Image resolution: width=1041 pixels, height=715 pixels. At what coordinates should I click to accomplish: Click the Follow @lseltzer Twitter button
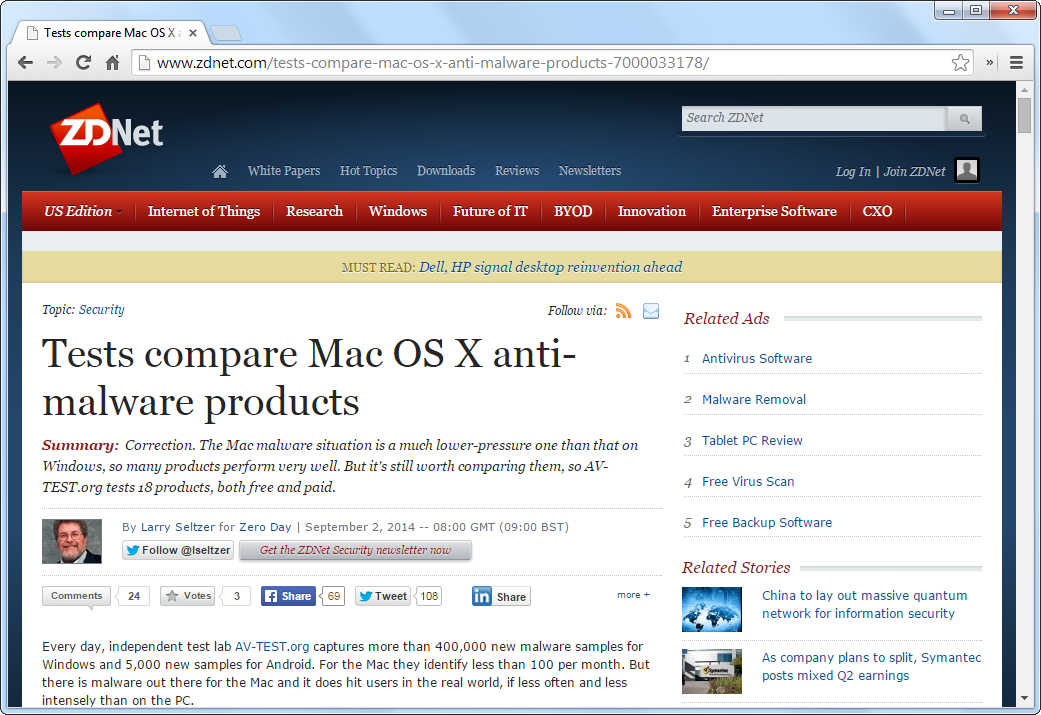pos(178,550)
